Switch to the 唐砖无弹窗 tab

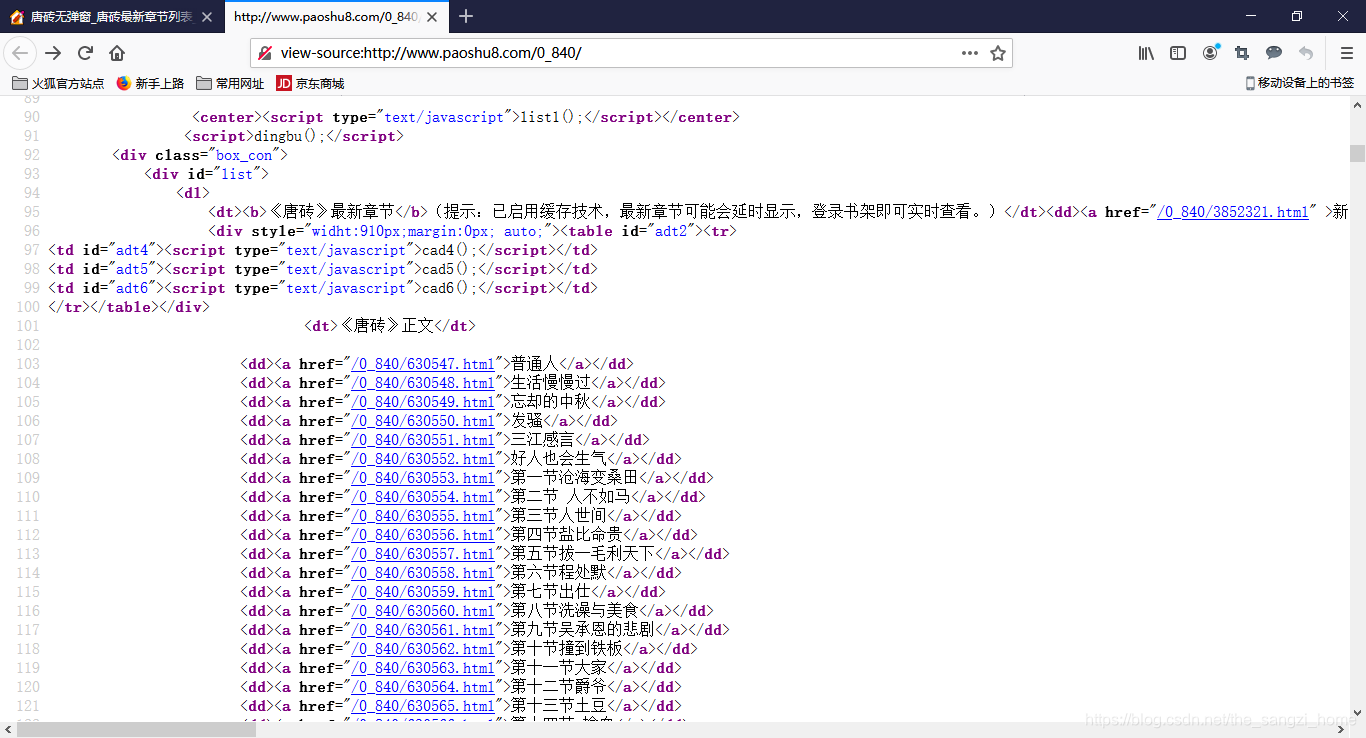110,17
